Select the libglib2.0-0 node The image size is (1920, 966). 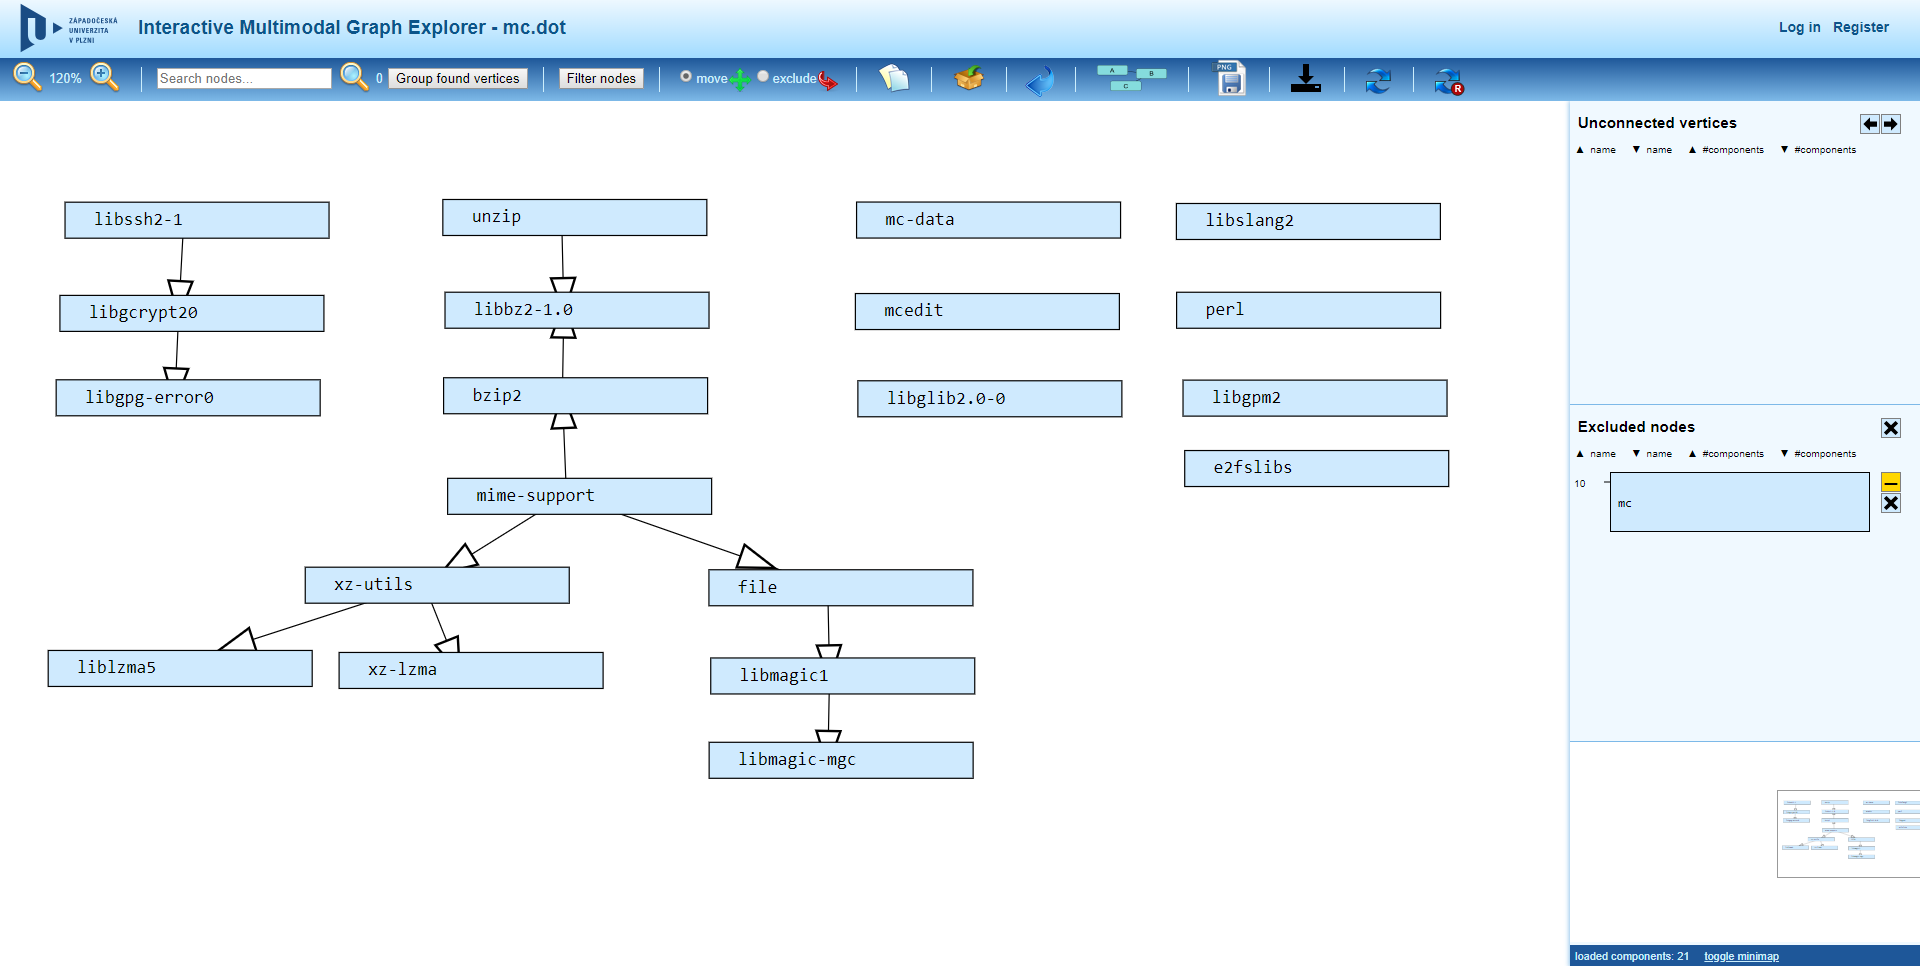990,398
